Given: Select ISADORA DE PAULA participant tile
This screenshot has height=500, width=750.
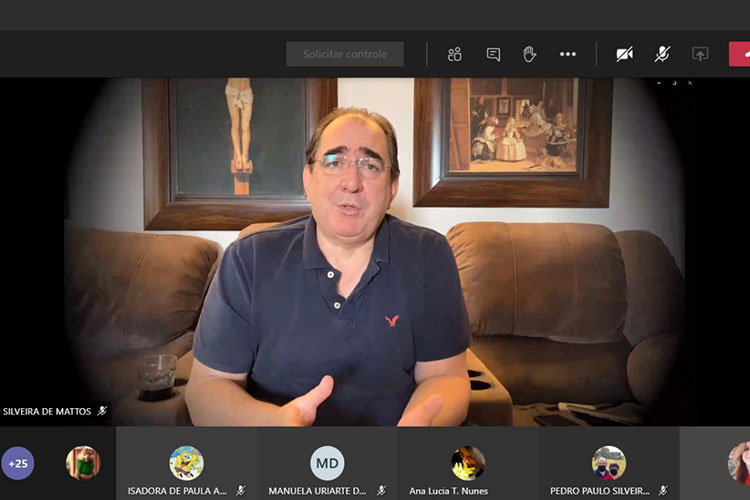Looking at the screenshot, I should [x=187, y=464].
